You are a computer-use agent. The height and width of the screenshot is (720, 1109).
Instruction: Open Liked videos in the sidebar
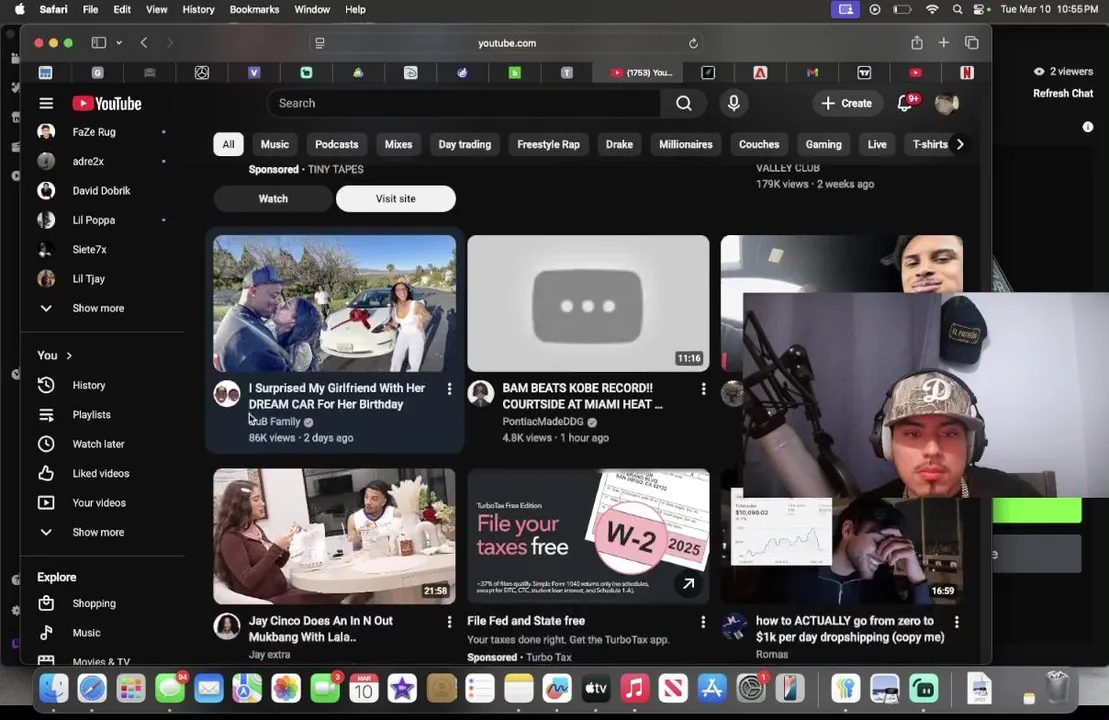click(100, 473)
